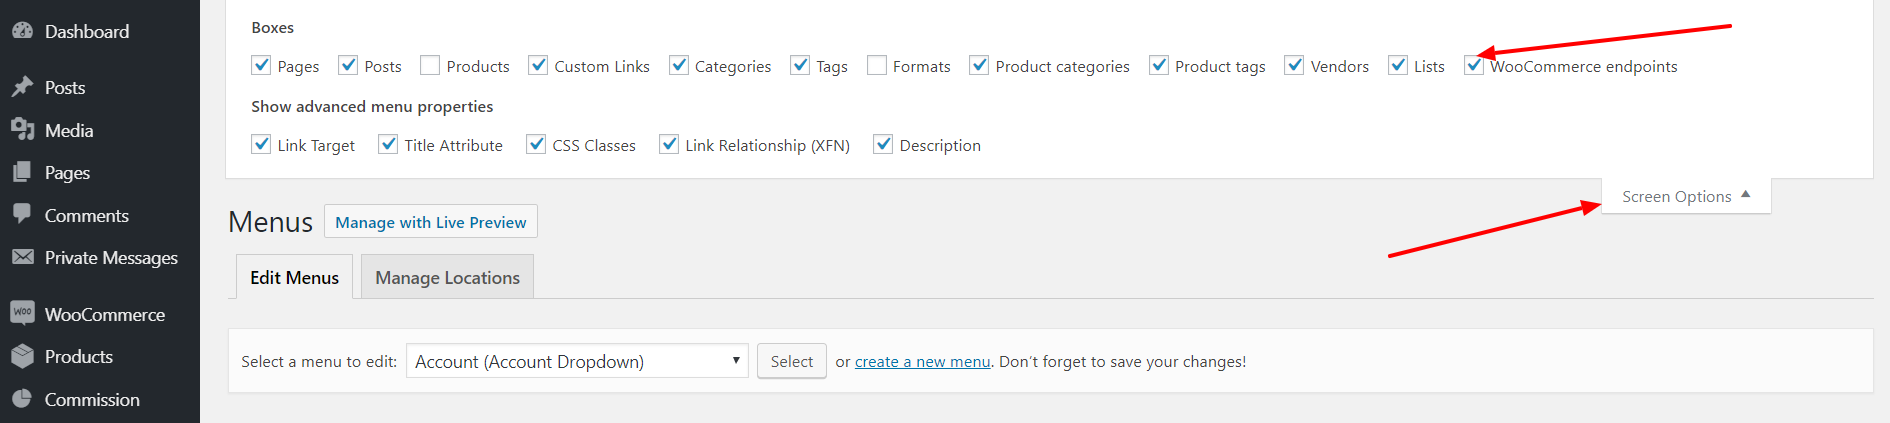Select the Edit Menus tab
This screenshot has height=423, width=1890.
point(294,277)
